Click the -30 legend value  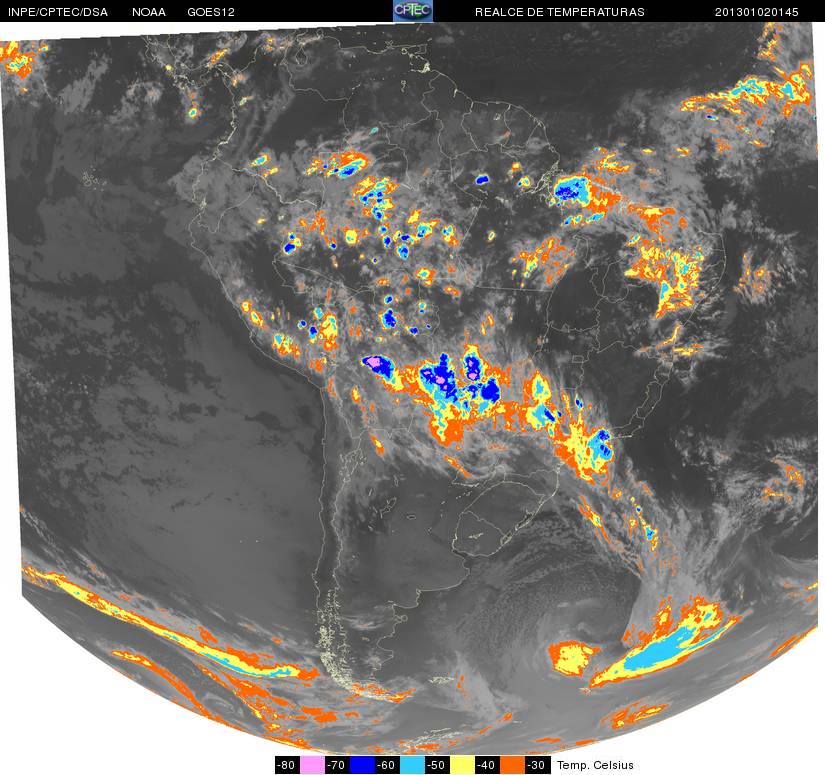(538, 764)
